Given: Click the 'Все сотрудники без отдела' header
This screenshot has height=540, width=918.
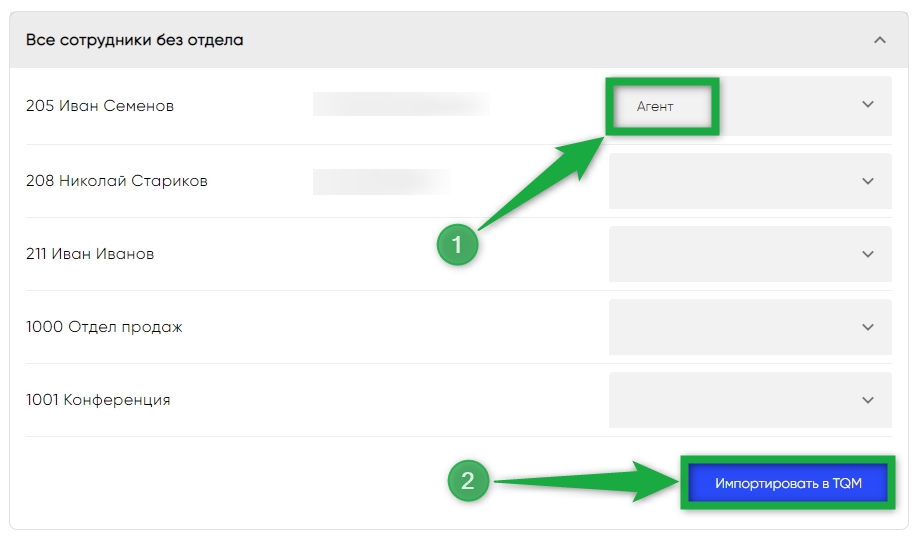Looking at the screenshot, I should [459, 40].
